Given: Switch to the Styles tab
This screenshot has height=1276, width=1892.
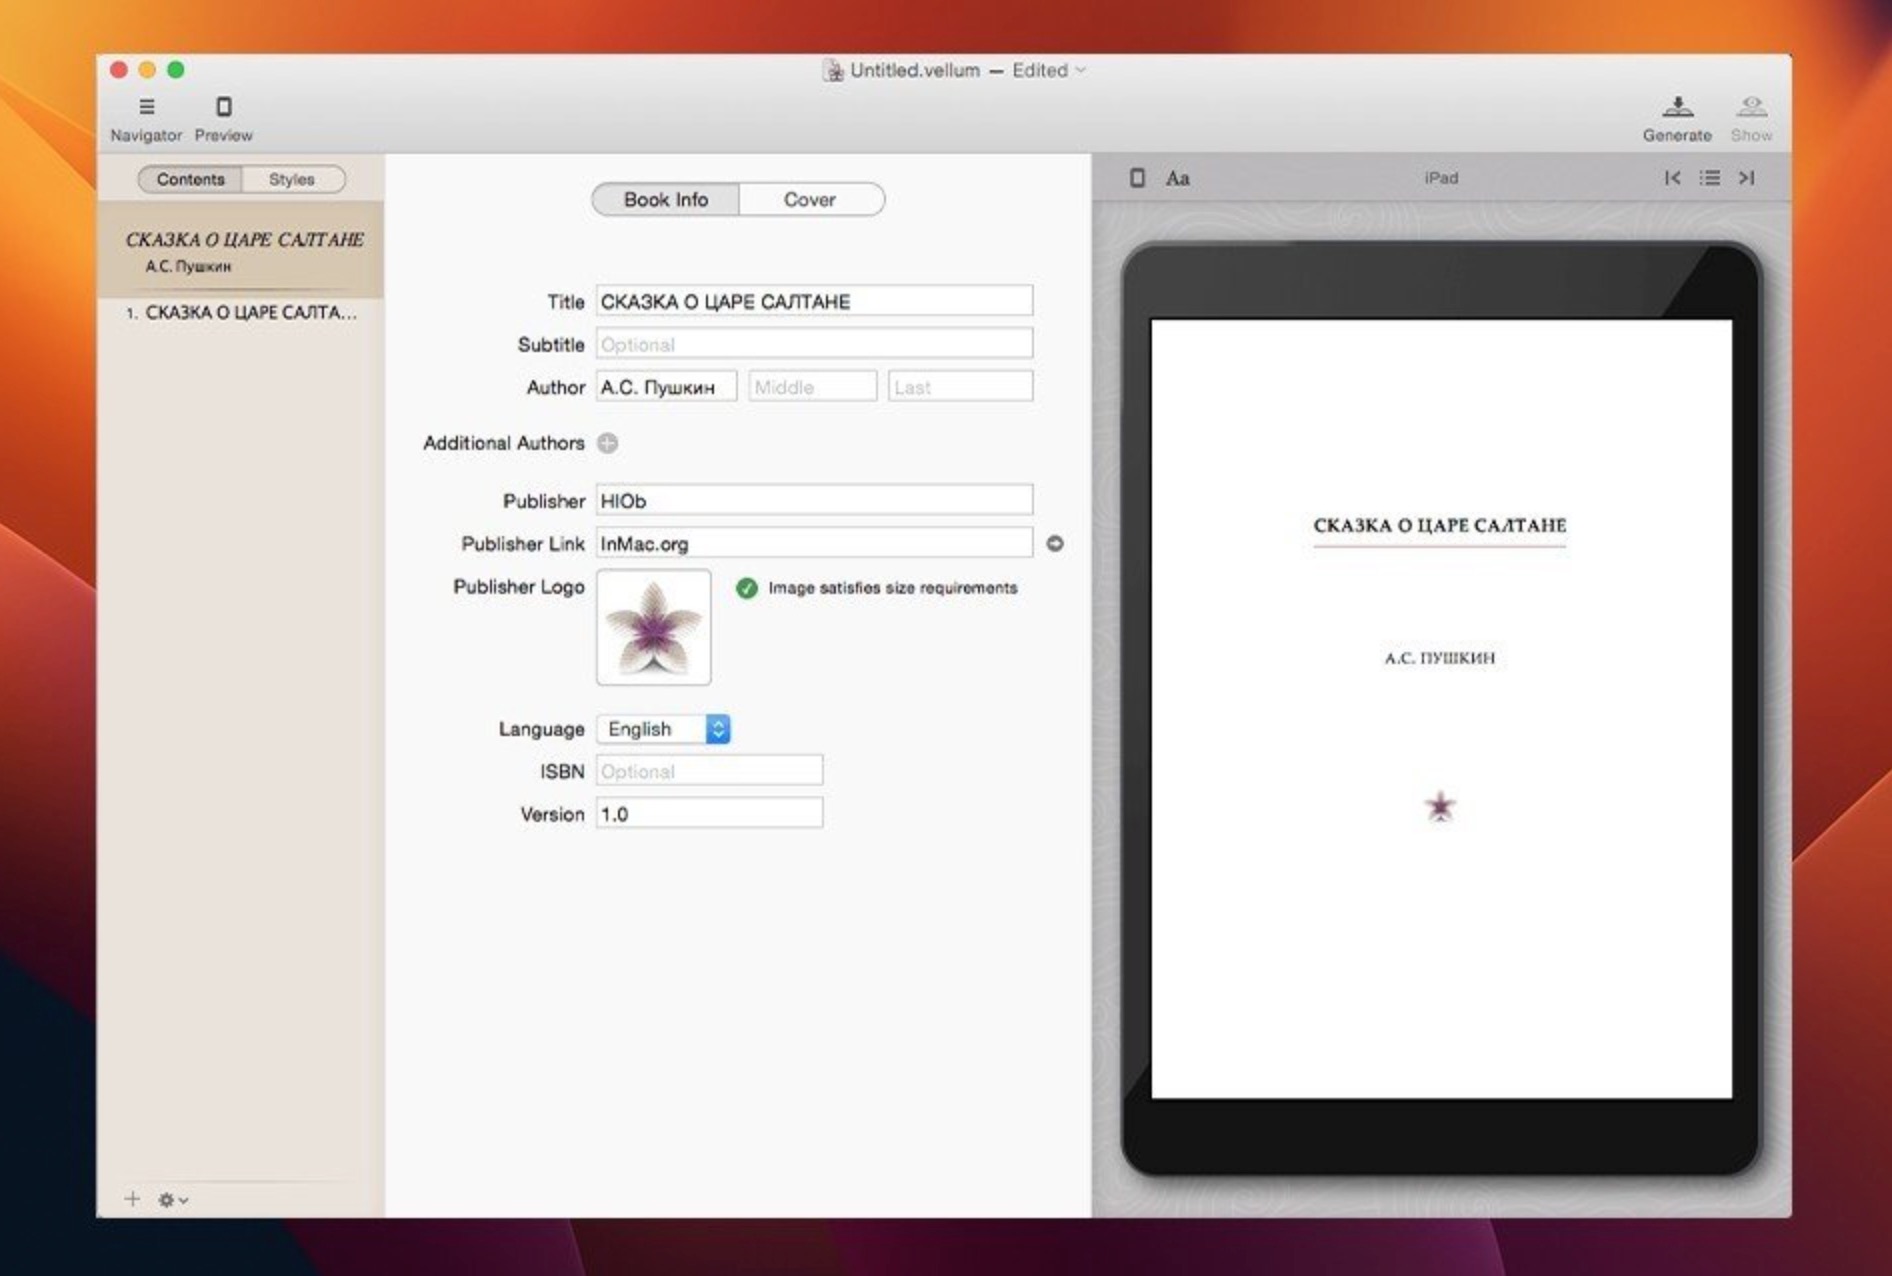Looking at the screenshot, I should pos(293,179).
